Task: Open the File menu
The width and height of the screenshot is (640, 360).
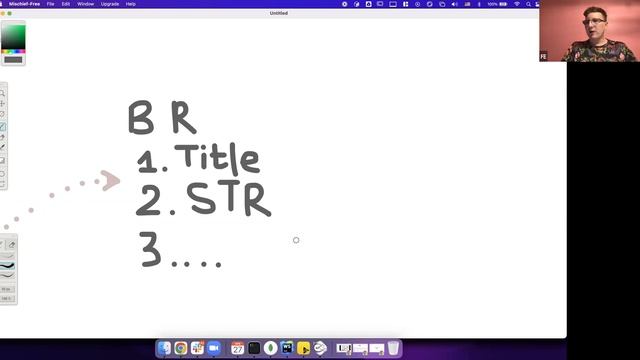Action: (x=50, y=4)
